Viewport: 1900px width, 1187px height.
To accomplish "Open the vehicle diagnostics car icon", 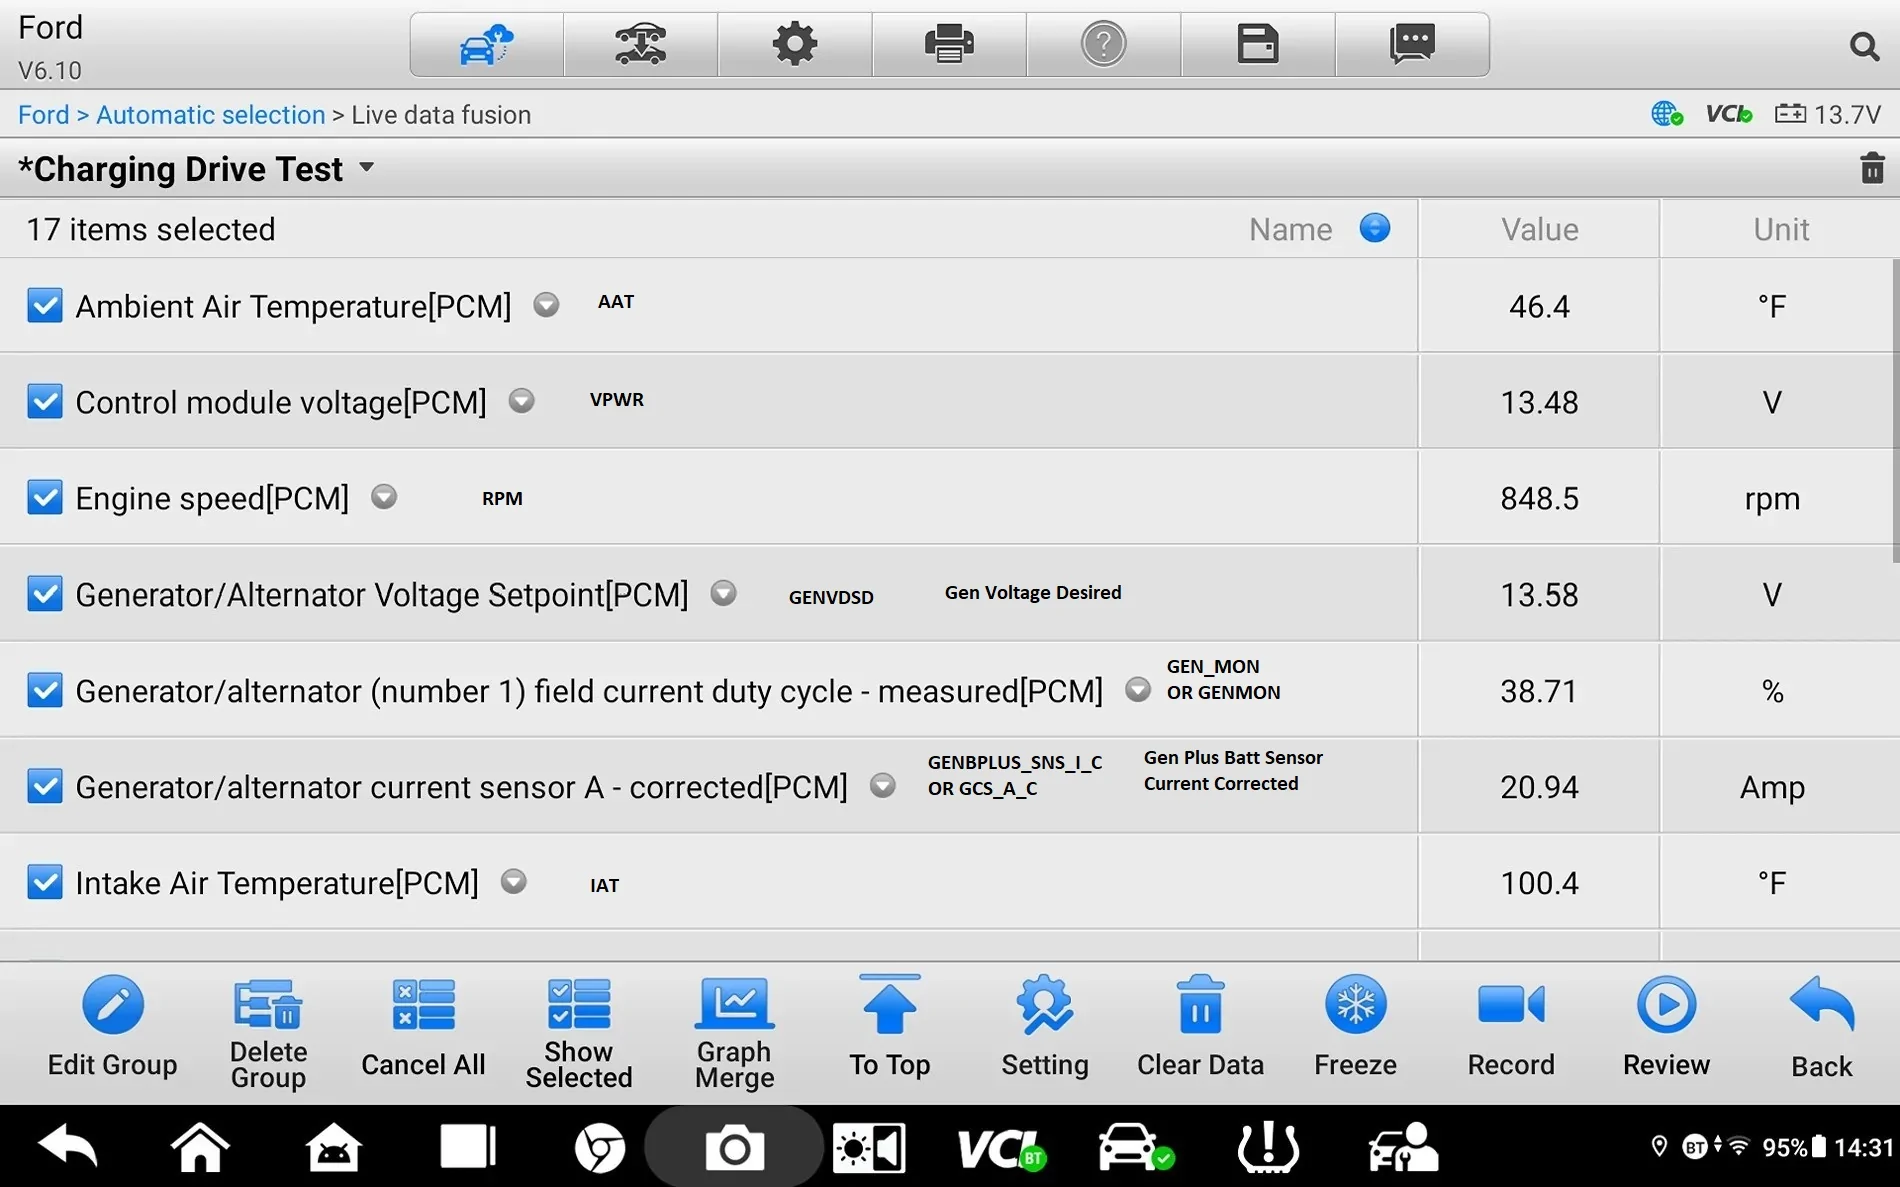I will (x=1135, y=1146).
